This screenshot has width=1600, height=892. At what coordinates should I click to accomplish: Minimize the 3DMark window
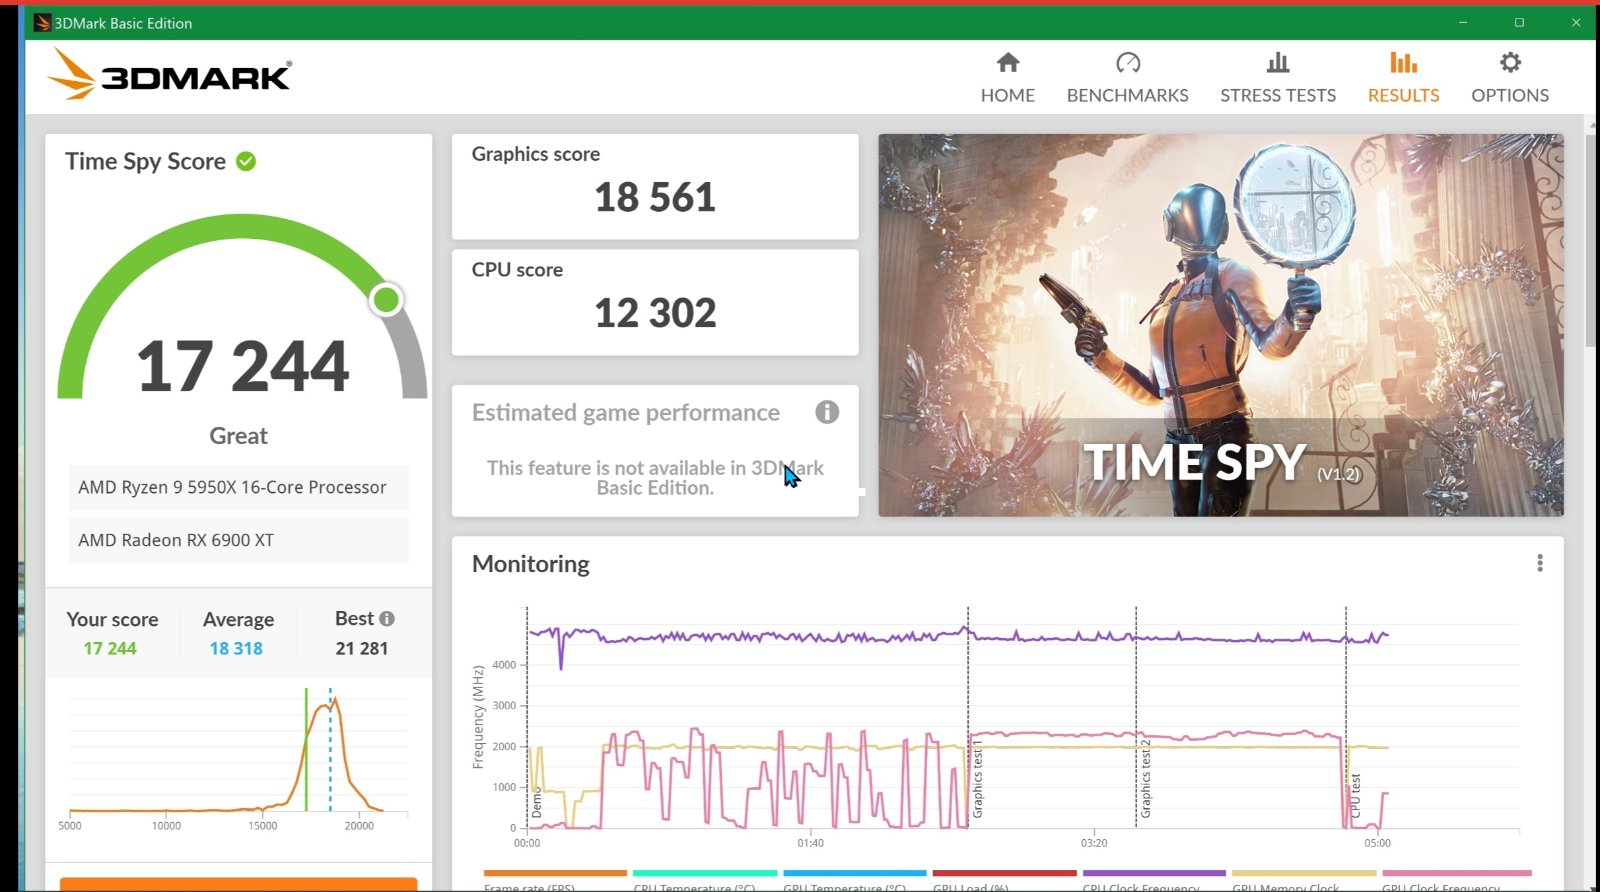[1463, 22]
